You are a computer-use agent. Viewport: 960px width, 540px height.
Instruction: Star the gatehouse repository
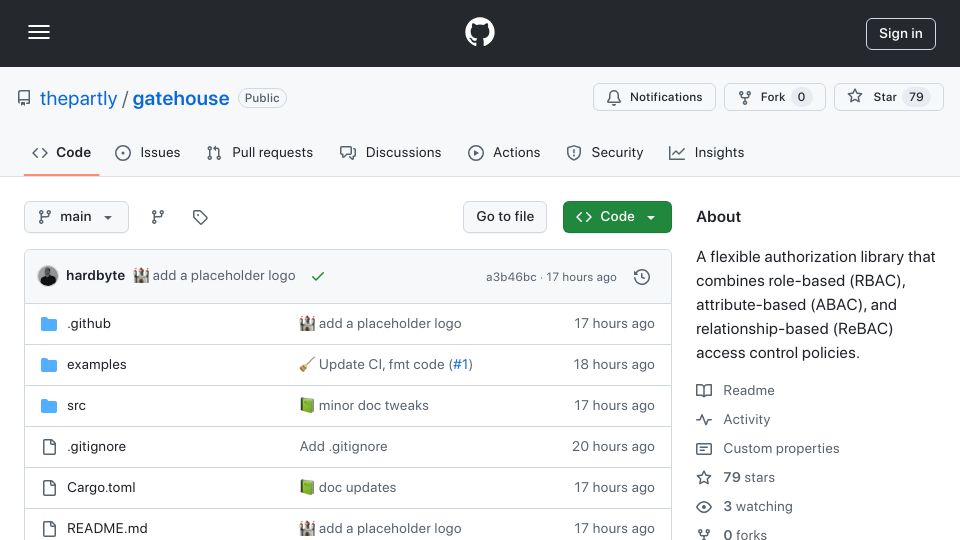coord(888,97)
